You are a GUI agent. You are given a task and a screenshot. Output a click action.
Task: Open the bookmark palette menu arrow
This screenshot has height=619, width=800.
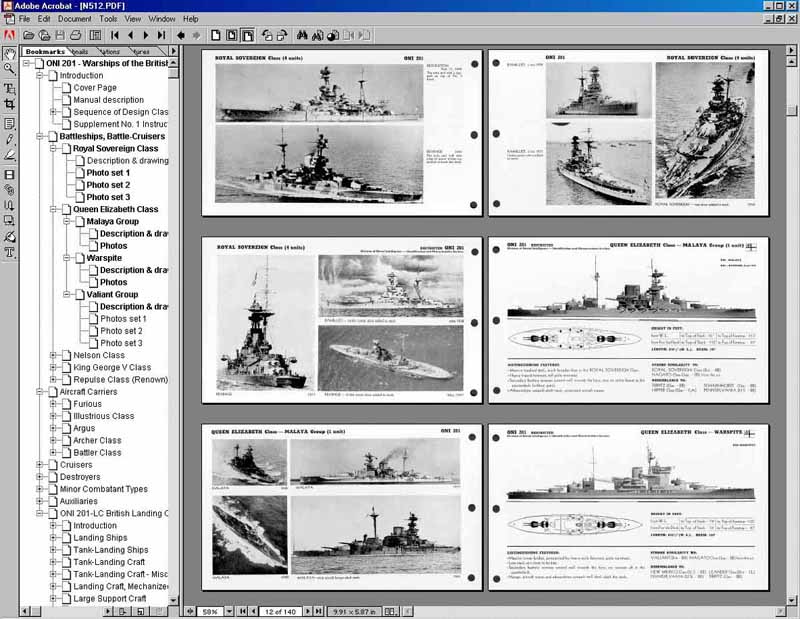173,51
